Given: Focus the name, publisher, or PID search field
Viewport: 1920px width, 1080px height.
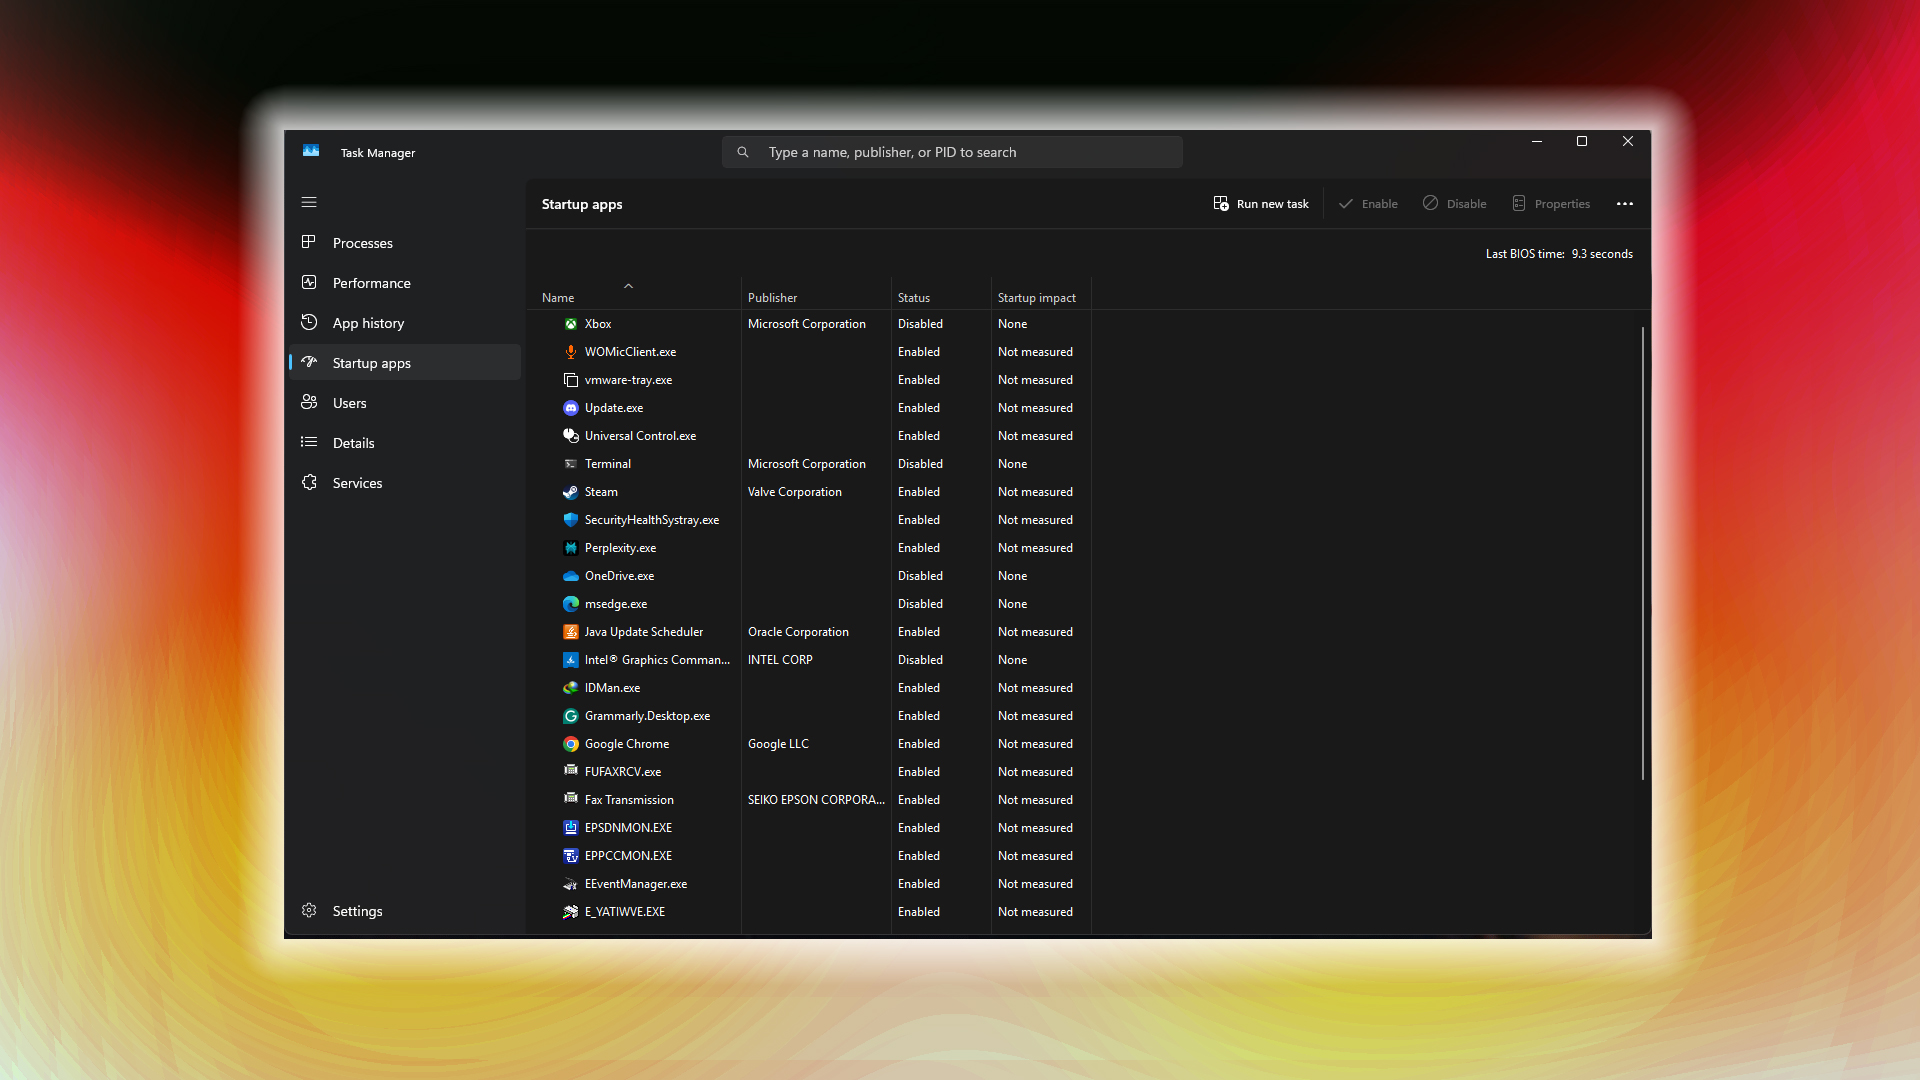Looking at the screenshot, I should pyautogui.click(x=952, y=152).
